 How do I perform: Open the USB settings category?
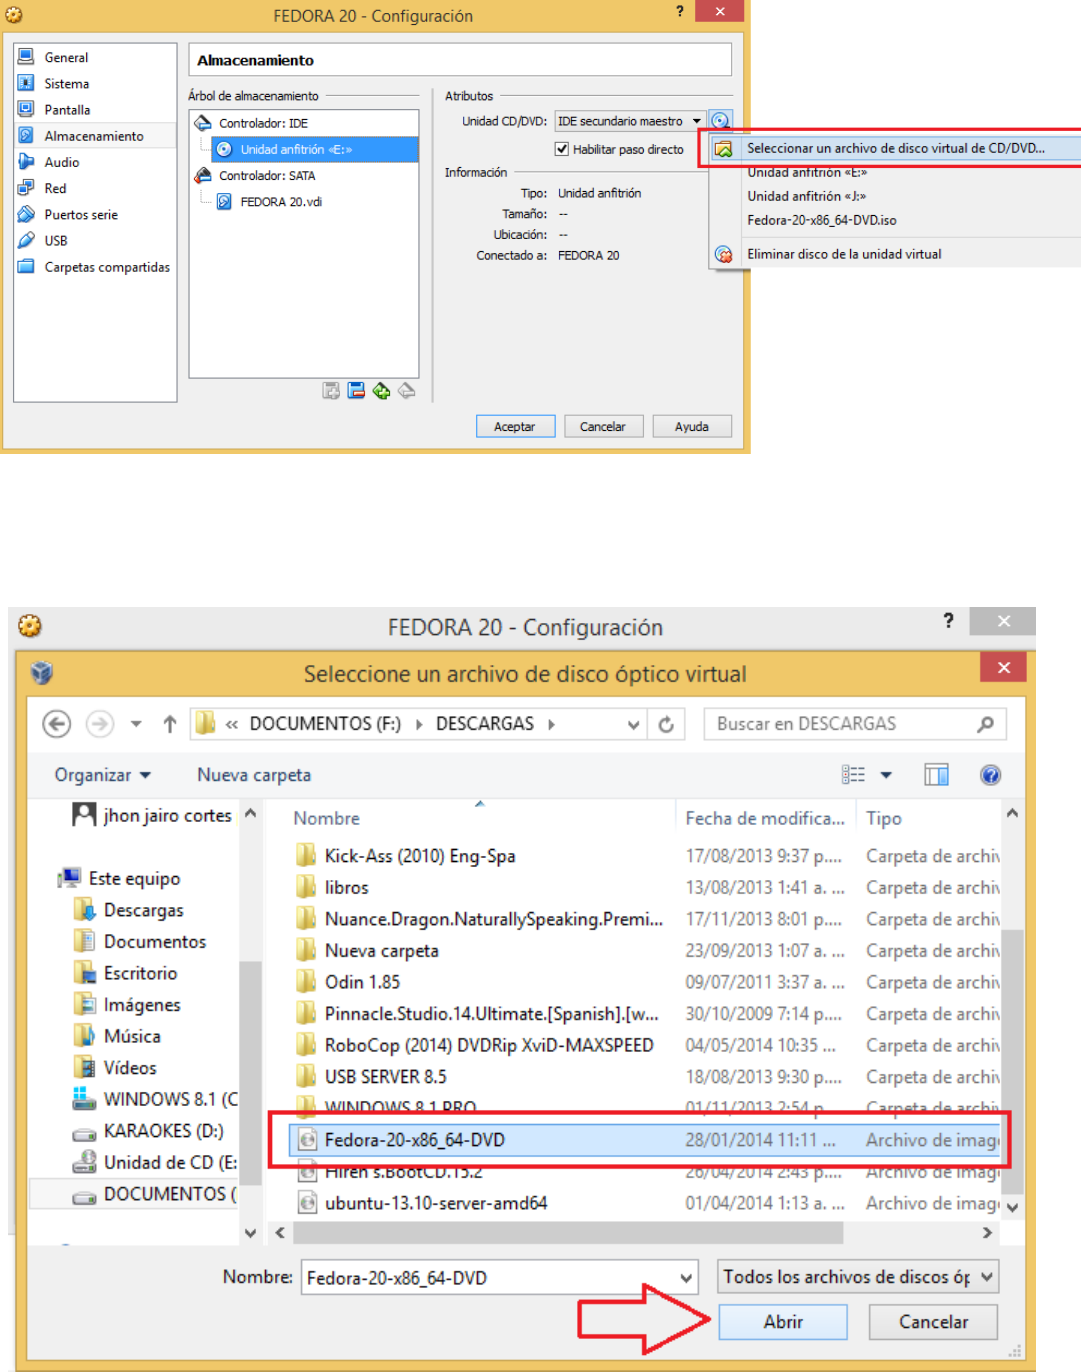click(56, 240)
